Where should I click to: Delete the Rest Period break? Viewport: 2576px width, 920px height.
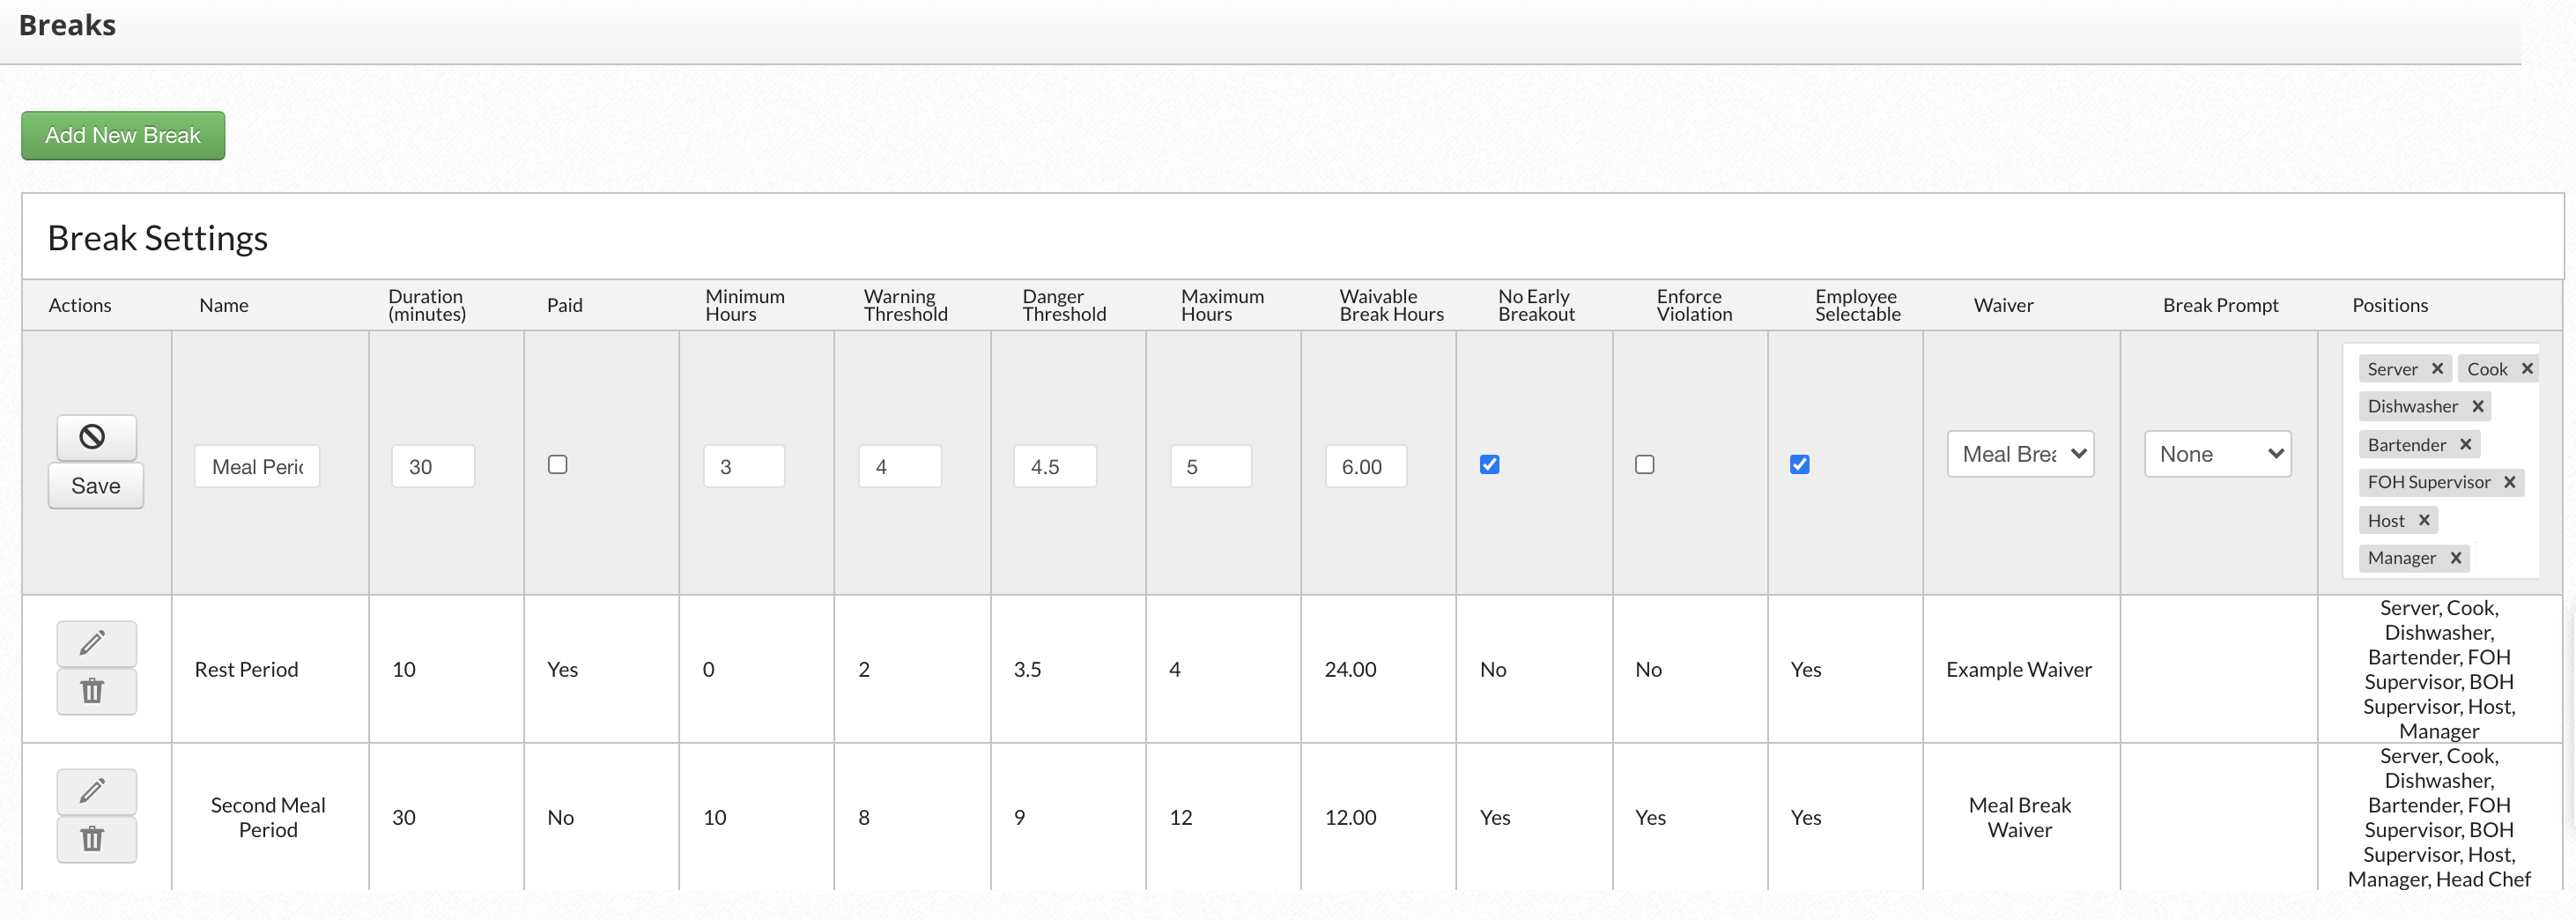tap(96, 691)
